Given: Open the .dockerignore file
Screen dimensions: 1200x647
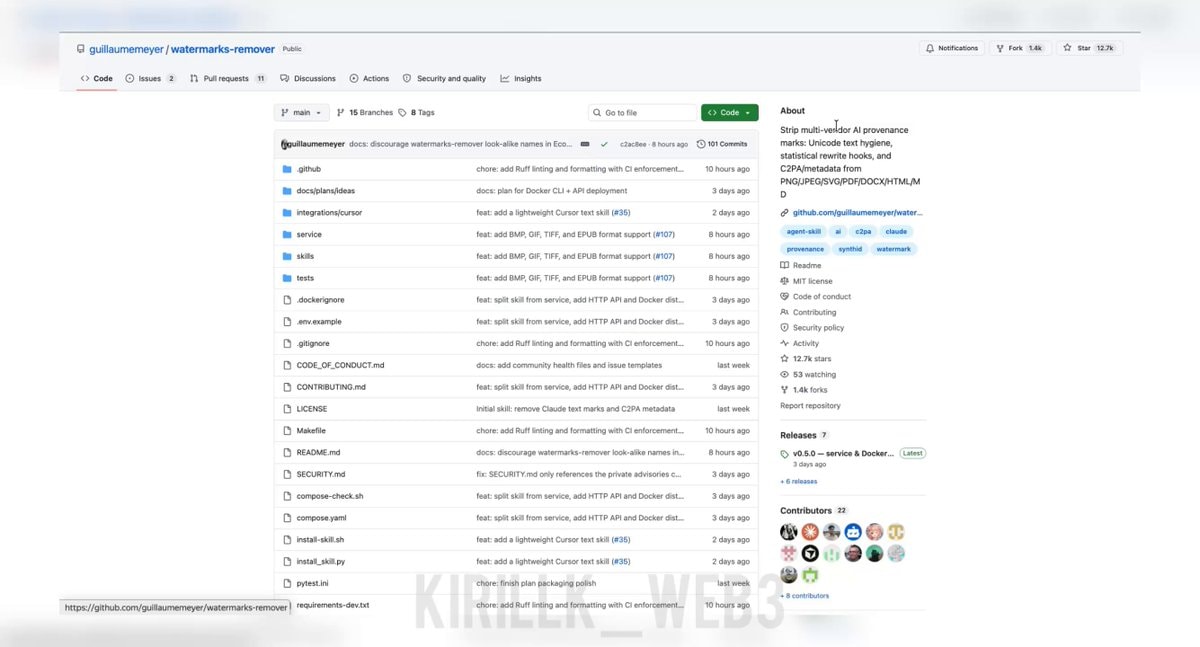Looking at the screenshot, I should click(x=320, y=300).
